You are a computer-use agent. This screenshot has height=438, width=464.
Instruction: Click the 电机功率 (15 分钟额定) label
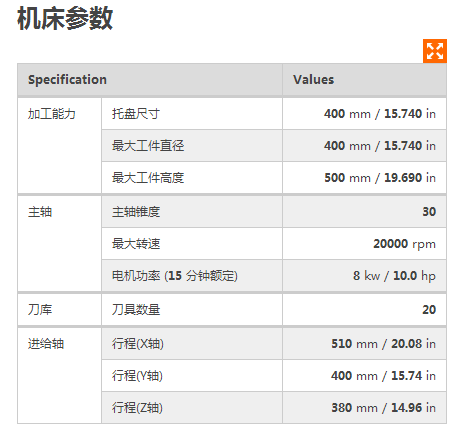(175, 276)
